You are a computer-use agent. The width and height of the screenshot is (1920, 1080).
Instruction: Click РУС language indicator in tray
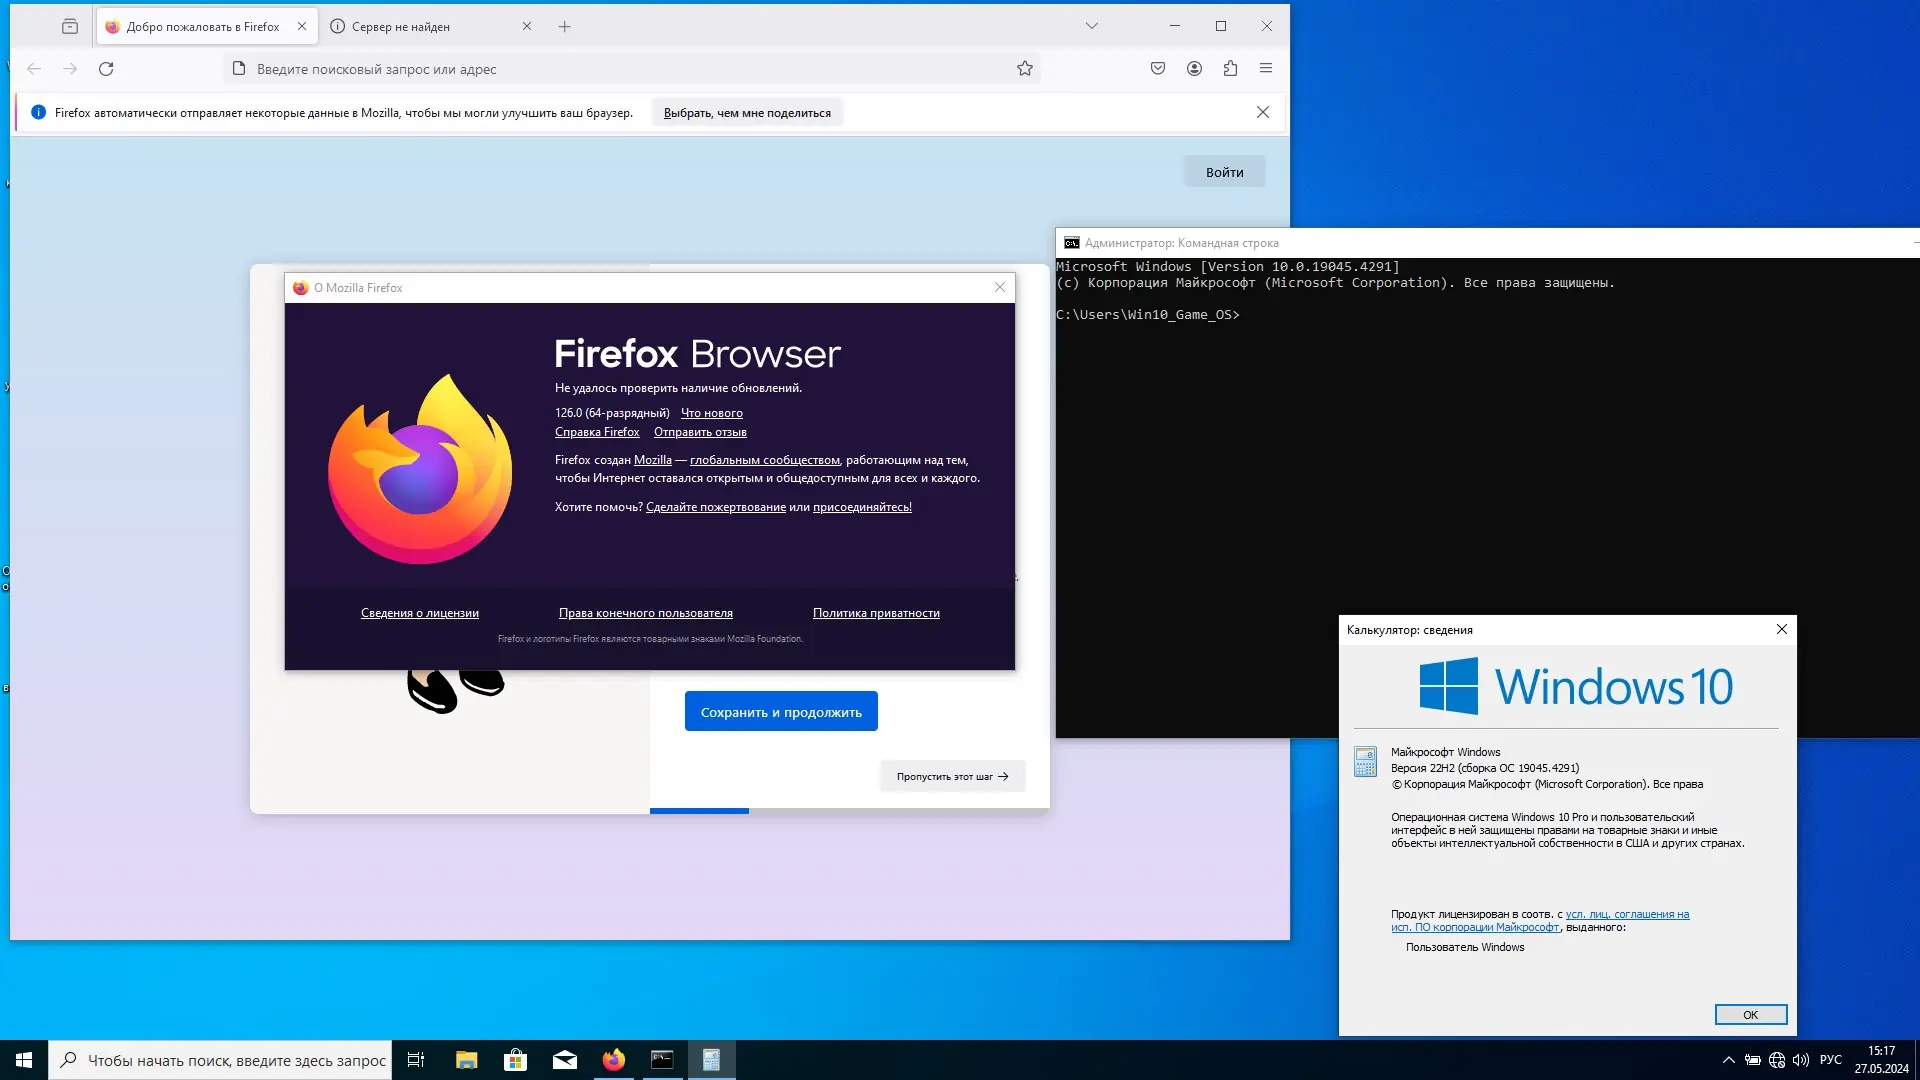tap(1830, 1060)
